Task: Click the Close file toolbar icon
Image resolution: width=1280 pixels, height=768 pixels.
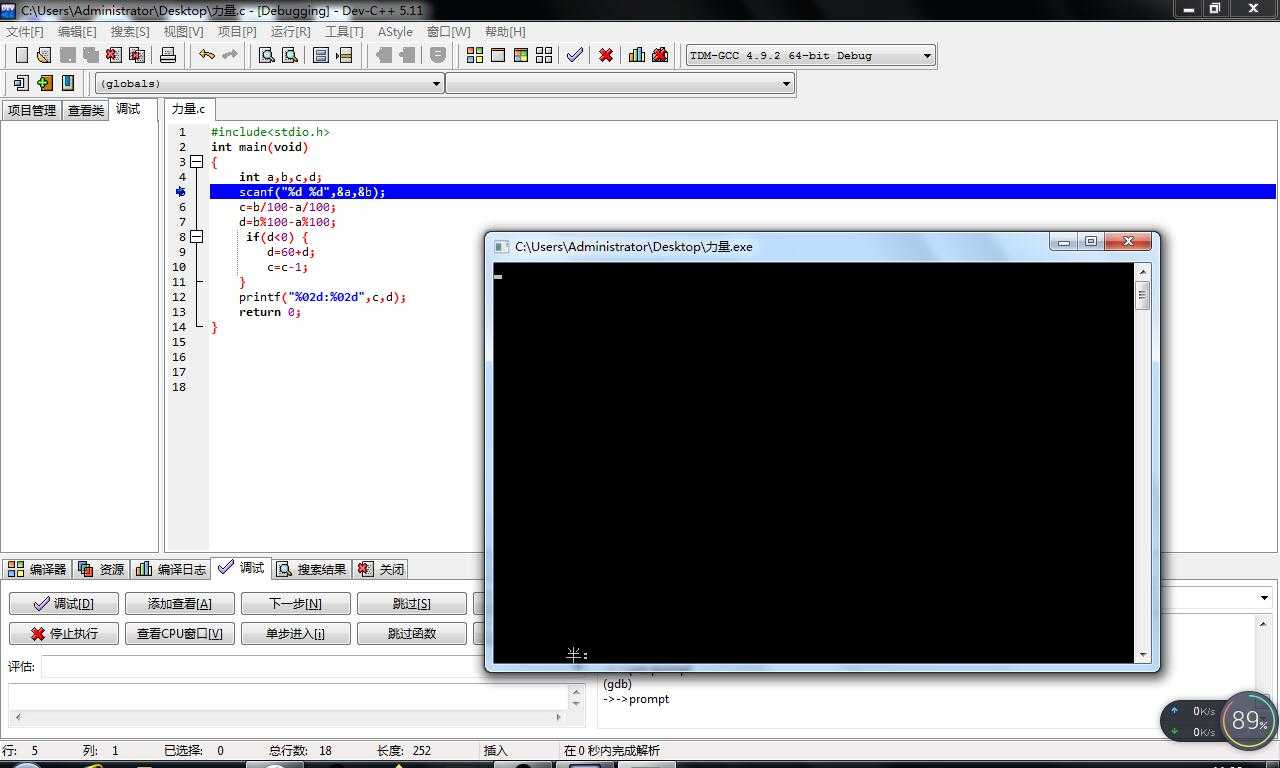Action: coord(113,55)
